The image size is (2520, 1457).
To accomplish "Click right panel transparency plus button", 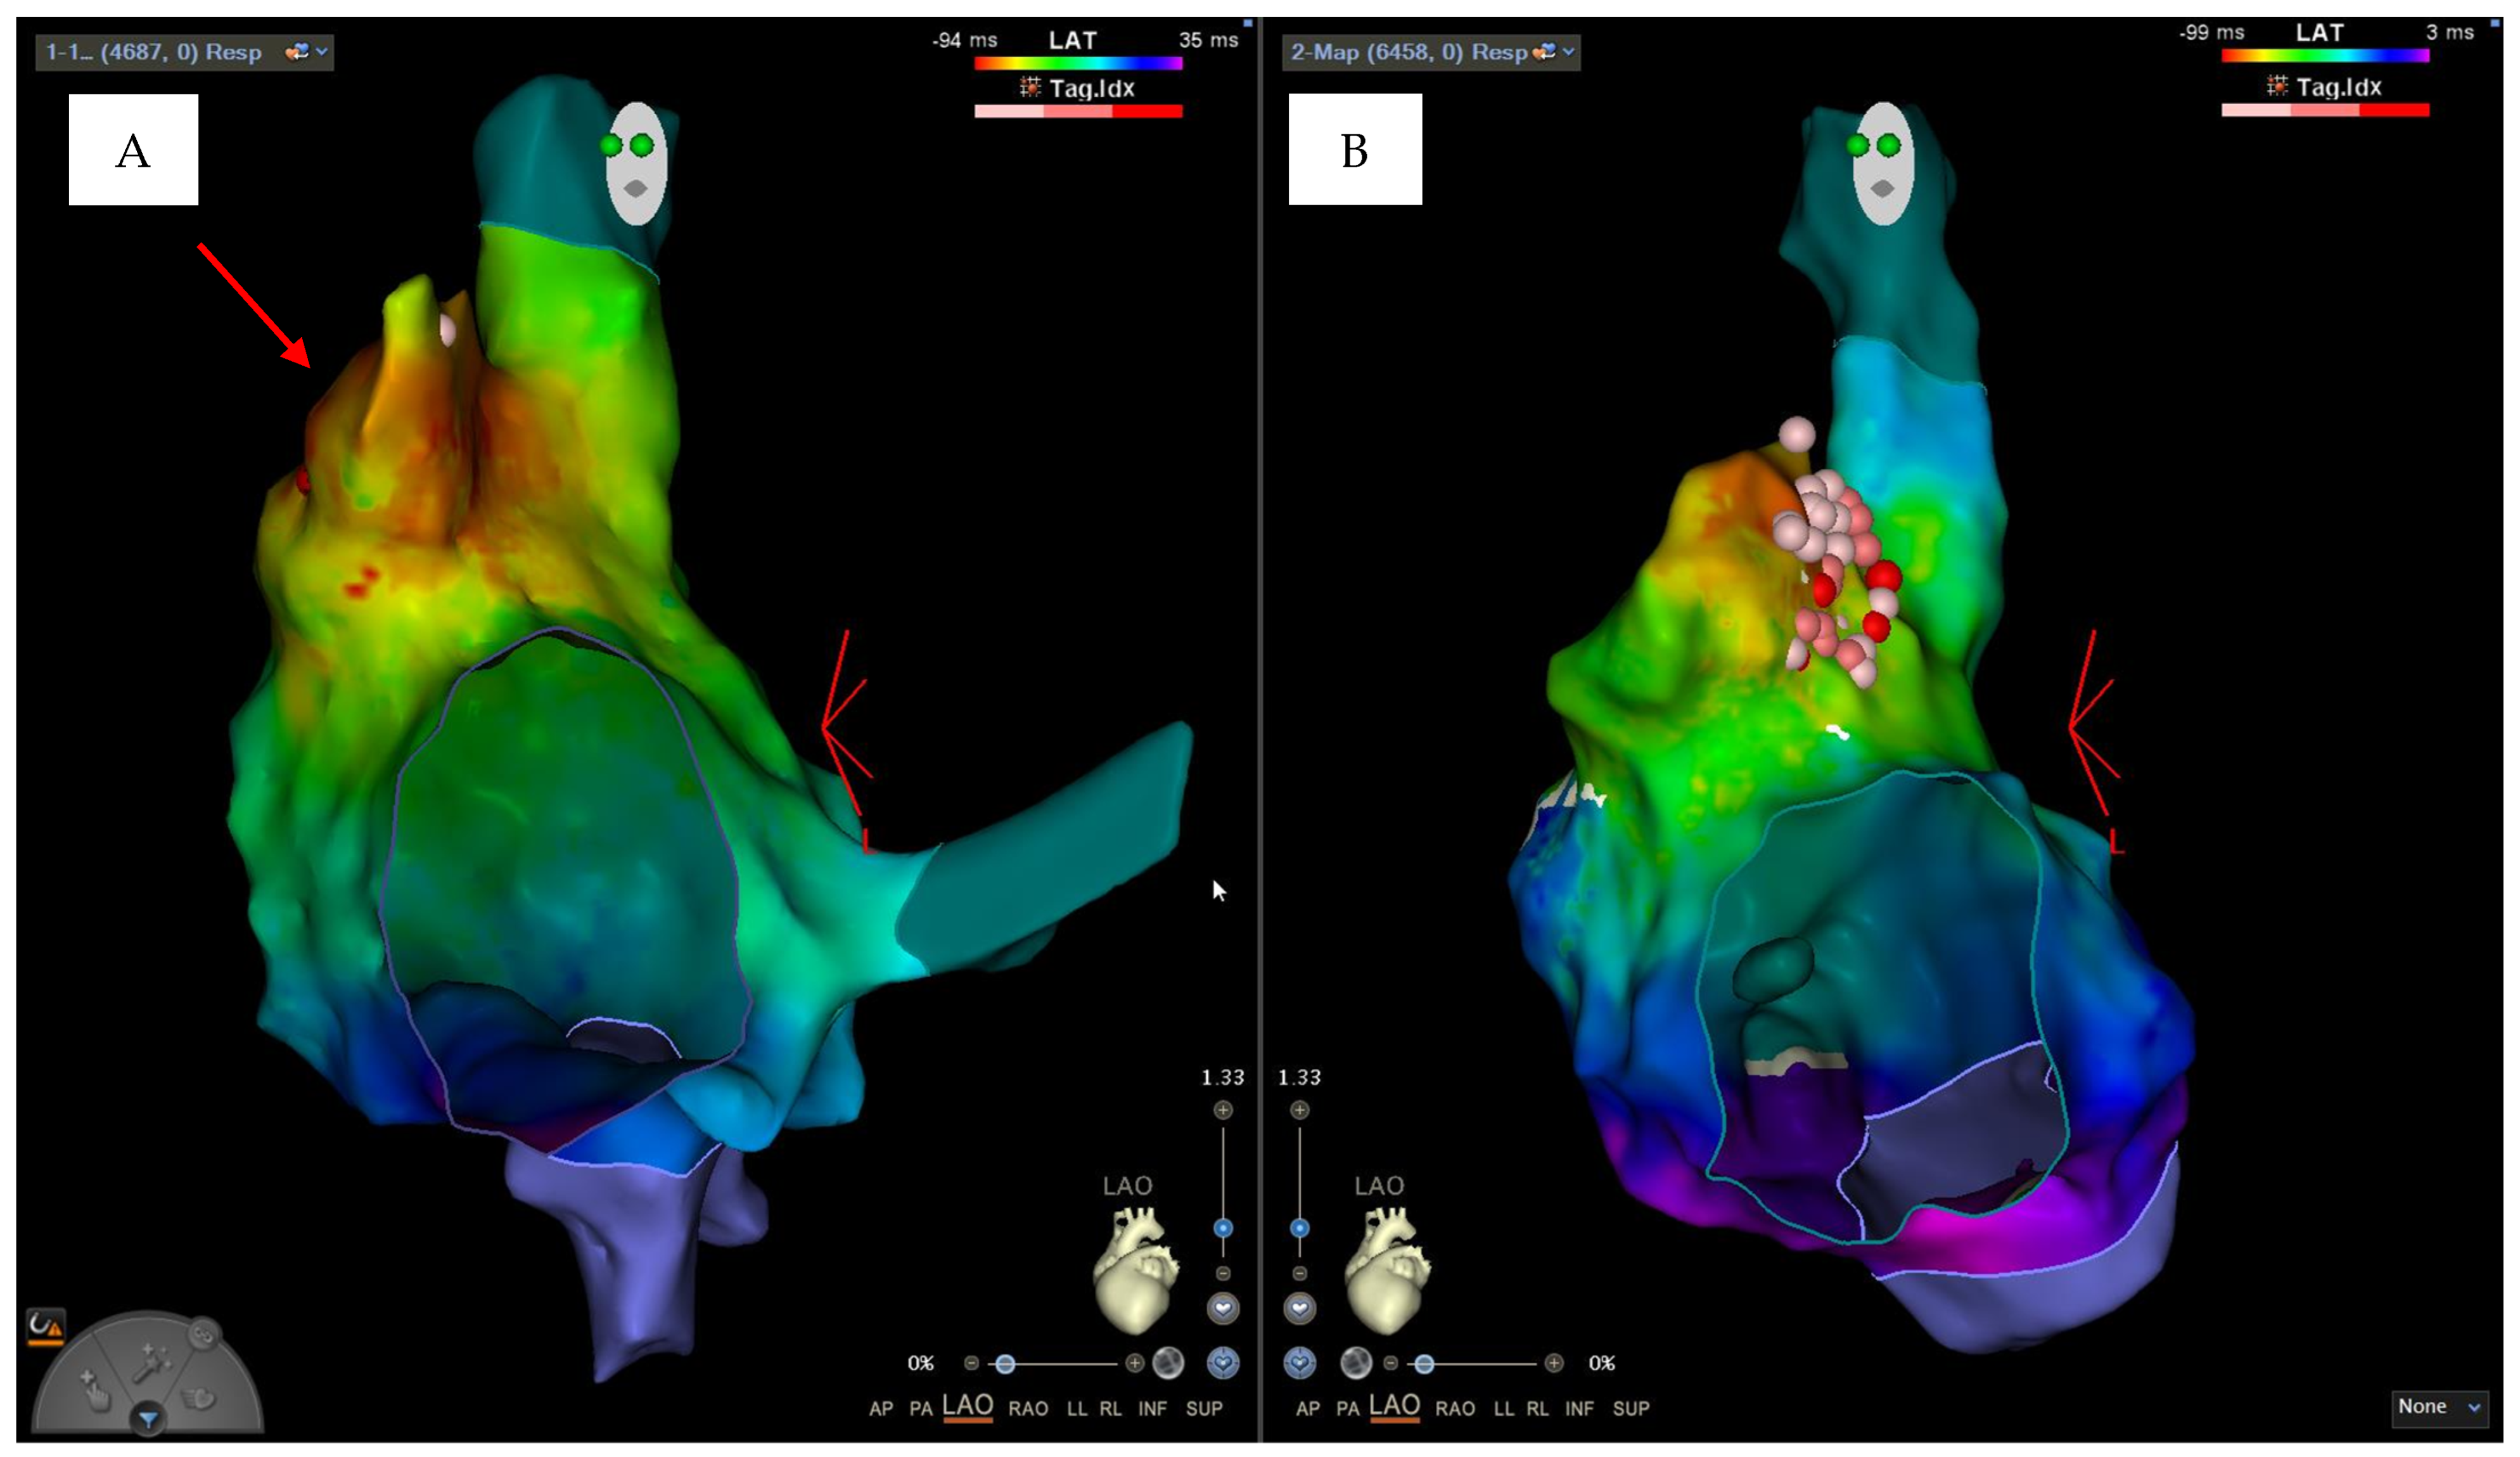I will point(1553,1362).
